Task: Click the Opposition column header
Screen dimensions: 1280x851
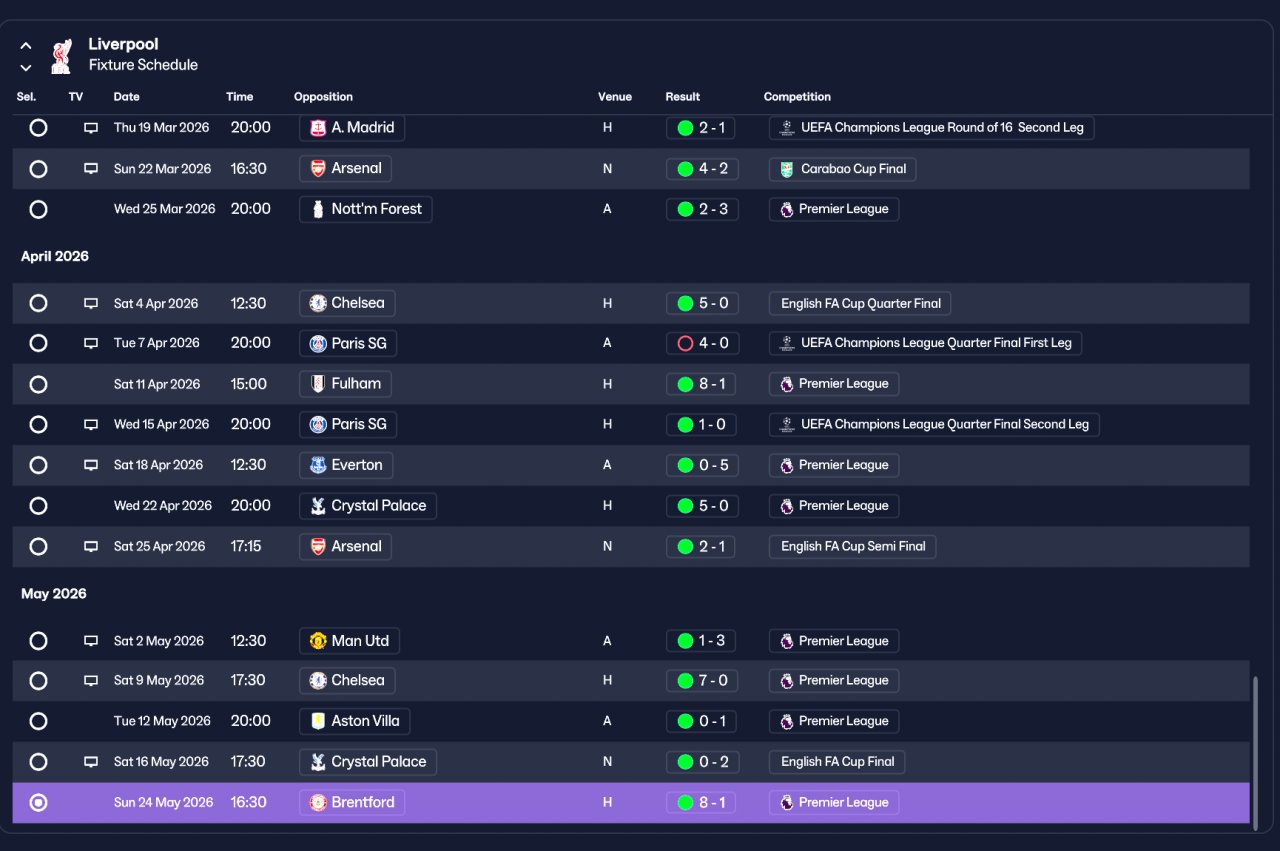Action: [x=323, y=97]
